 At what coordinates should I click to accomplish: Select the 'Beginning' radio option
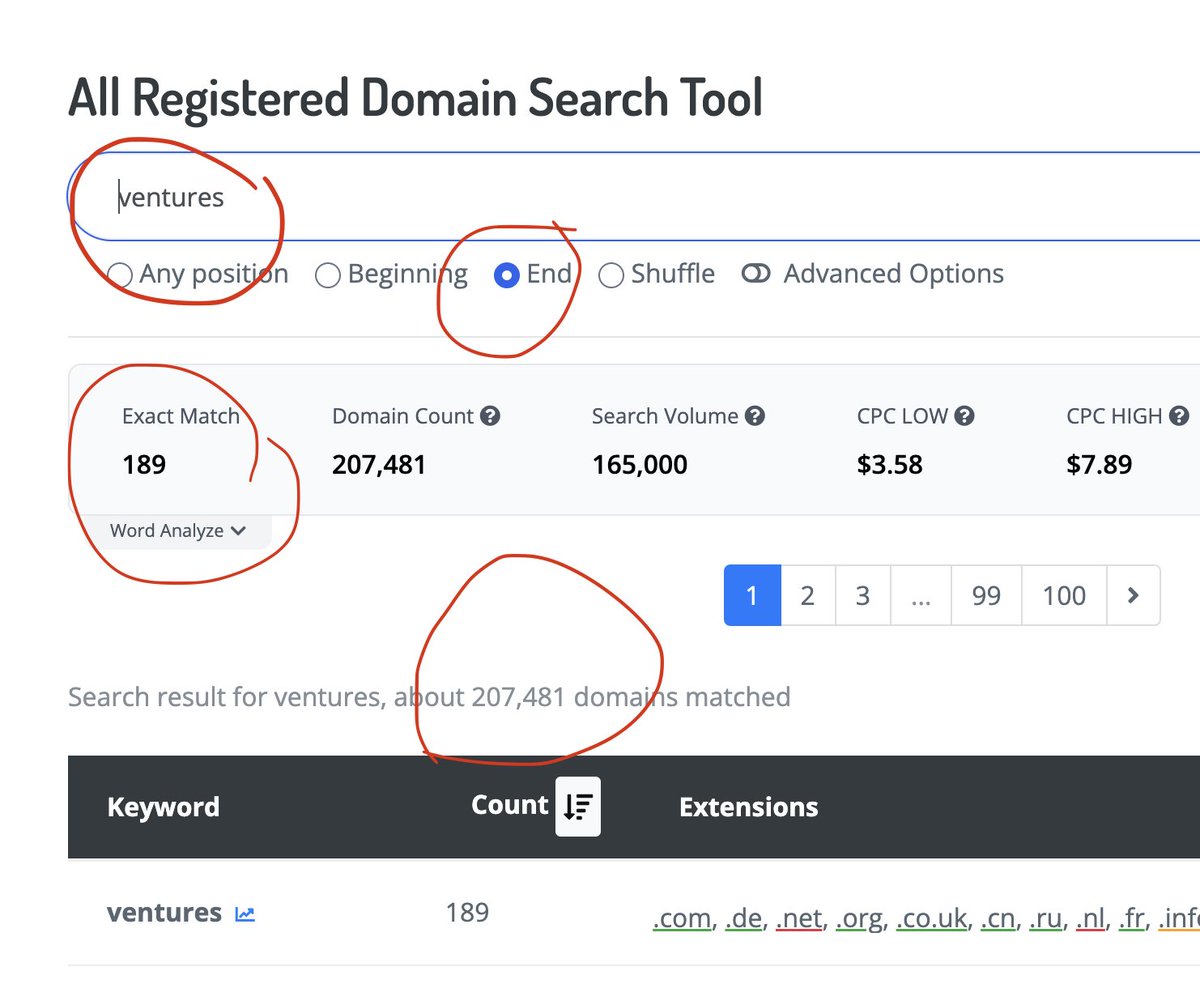click(328, 274)
